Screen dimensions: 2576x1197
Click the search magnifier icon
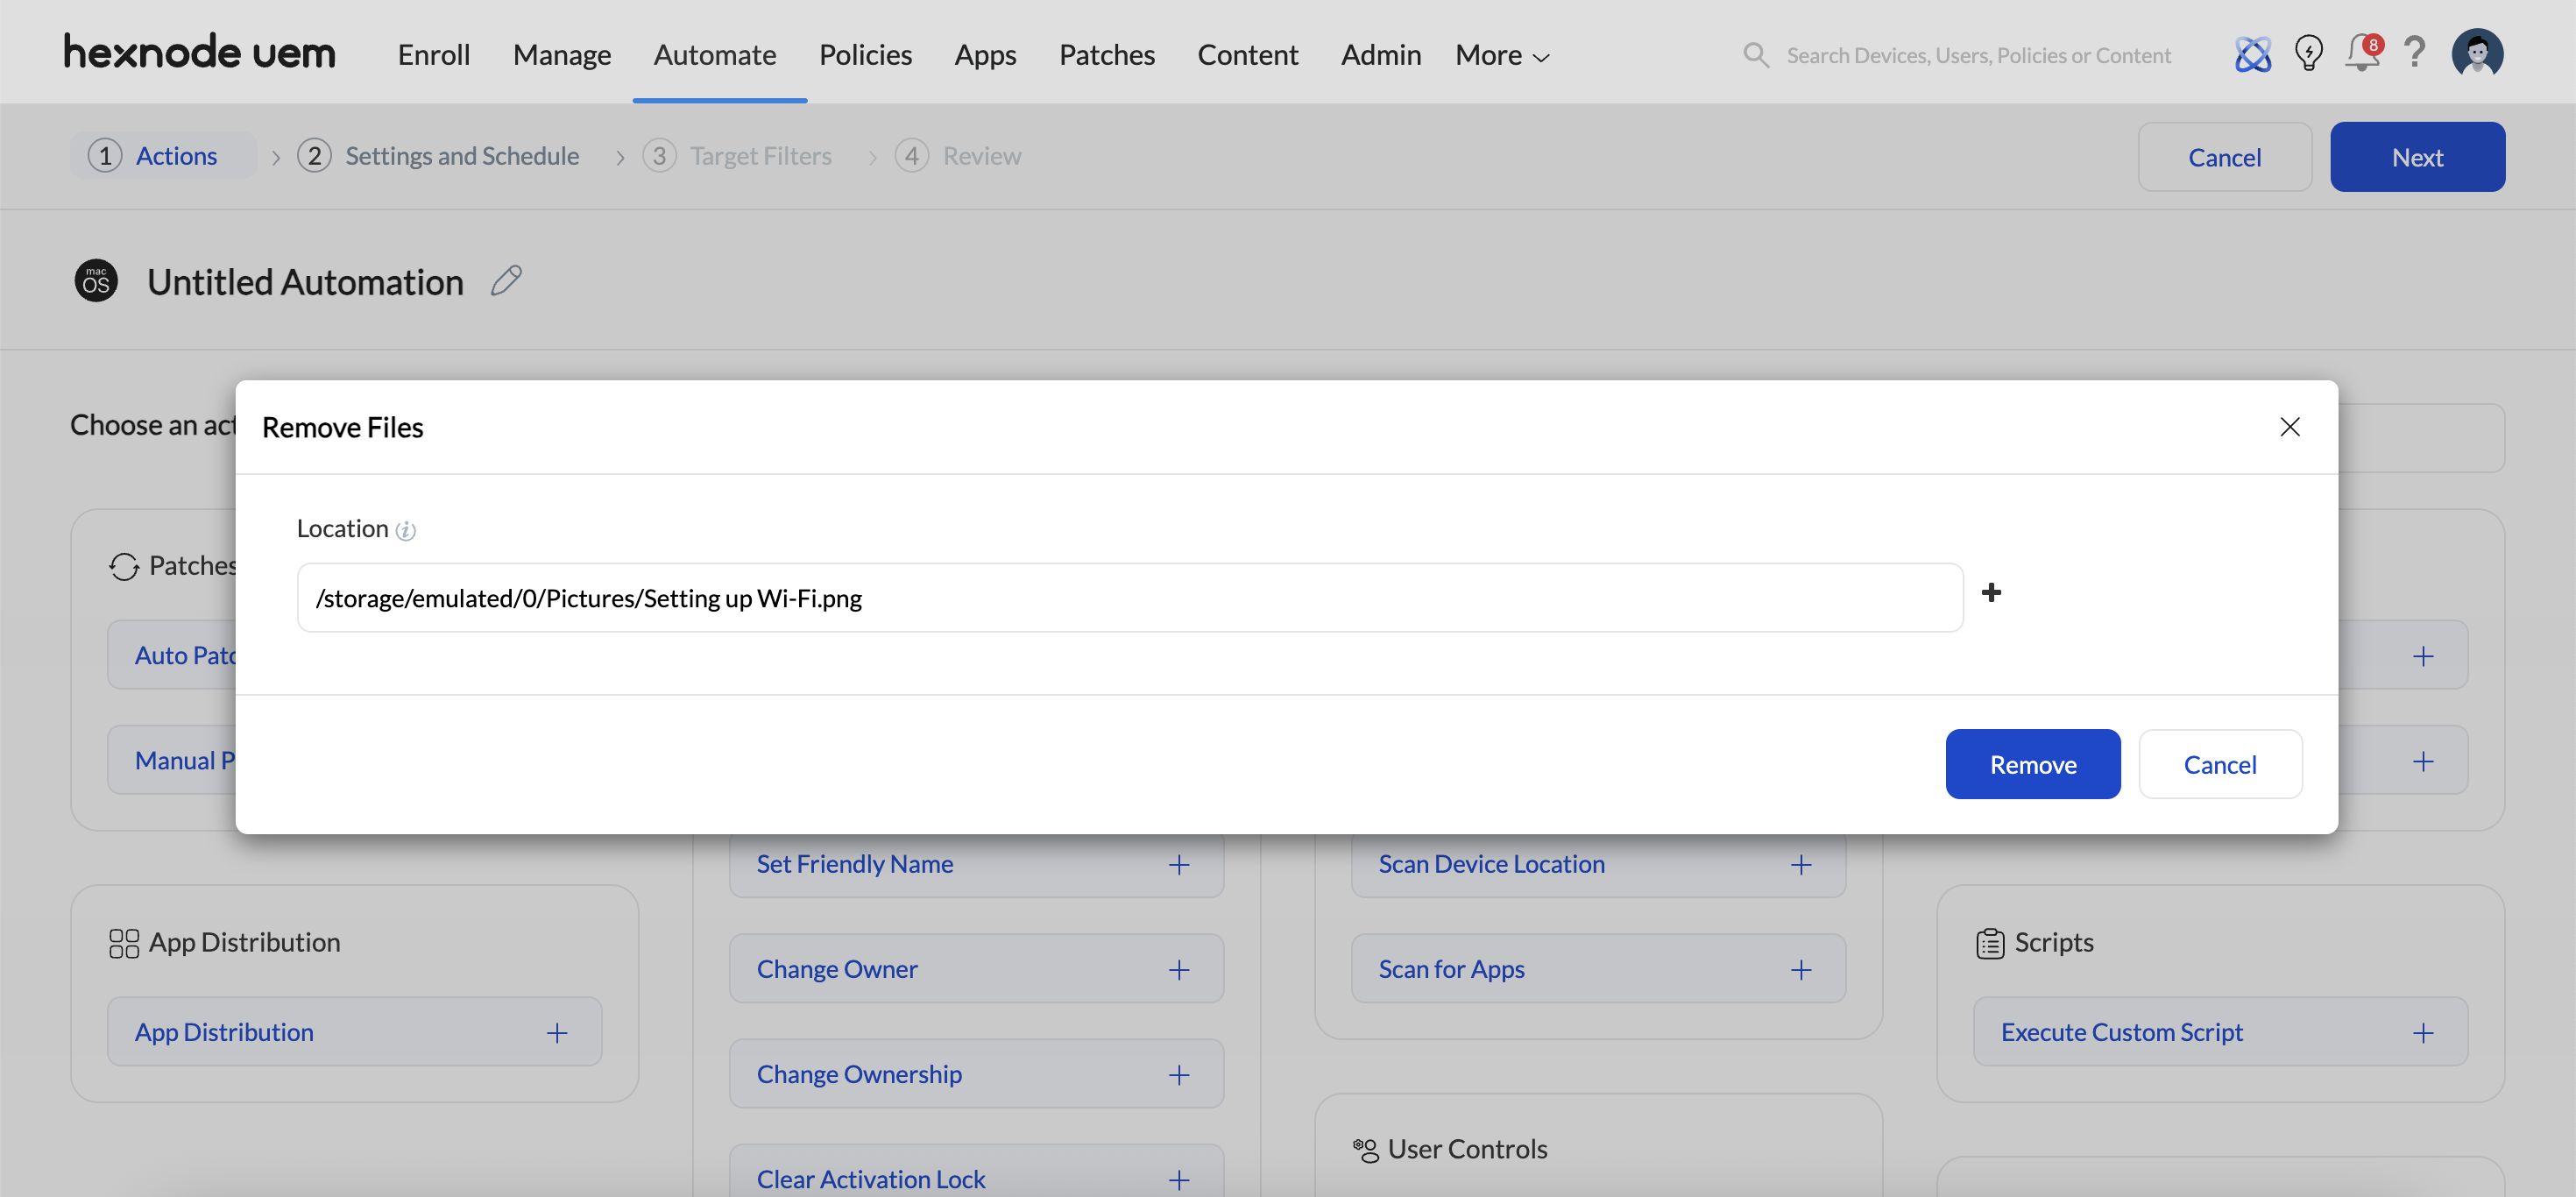1755,55
